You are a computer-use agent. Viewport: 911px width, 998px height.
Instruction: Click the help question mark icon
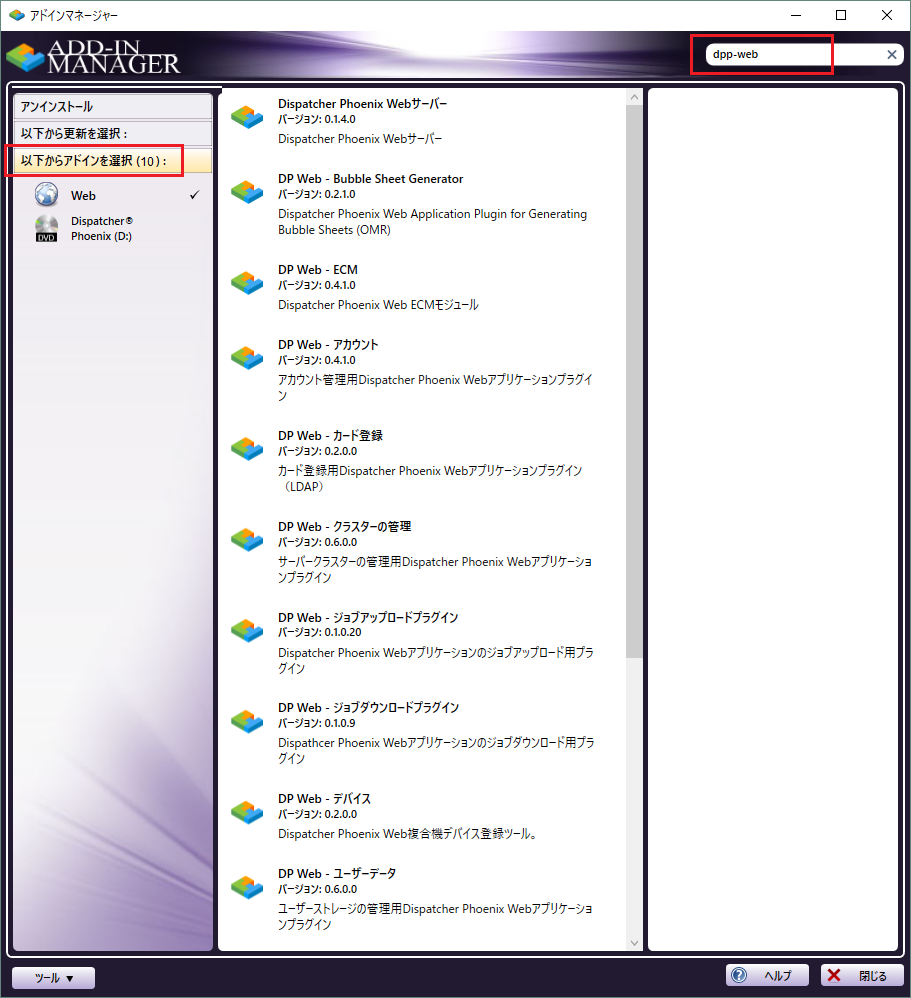pyautogui.click(x=739, y=975)
